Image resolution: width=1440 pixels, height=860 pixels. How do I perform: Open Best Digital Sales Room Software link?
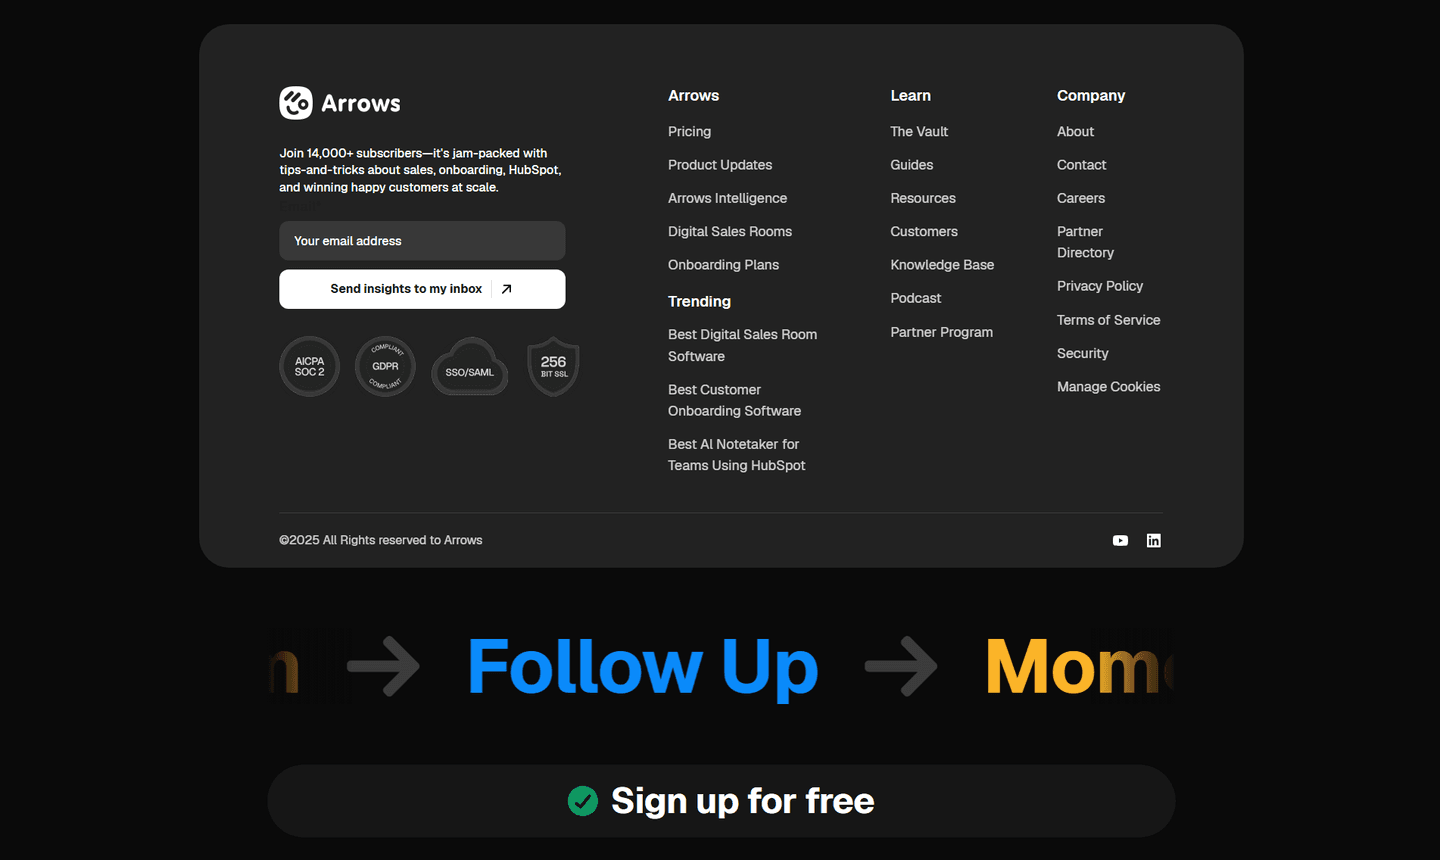[x=742, y=345]
